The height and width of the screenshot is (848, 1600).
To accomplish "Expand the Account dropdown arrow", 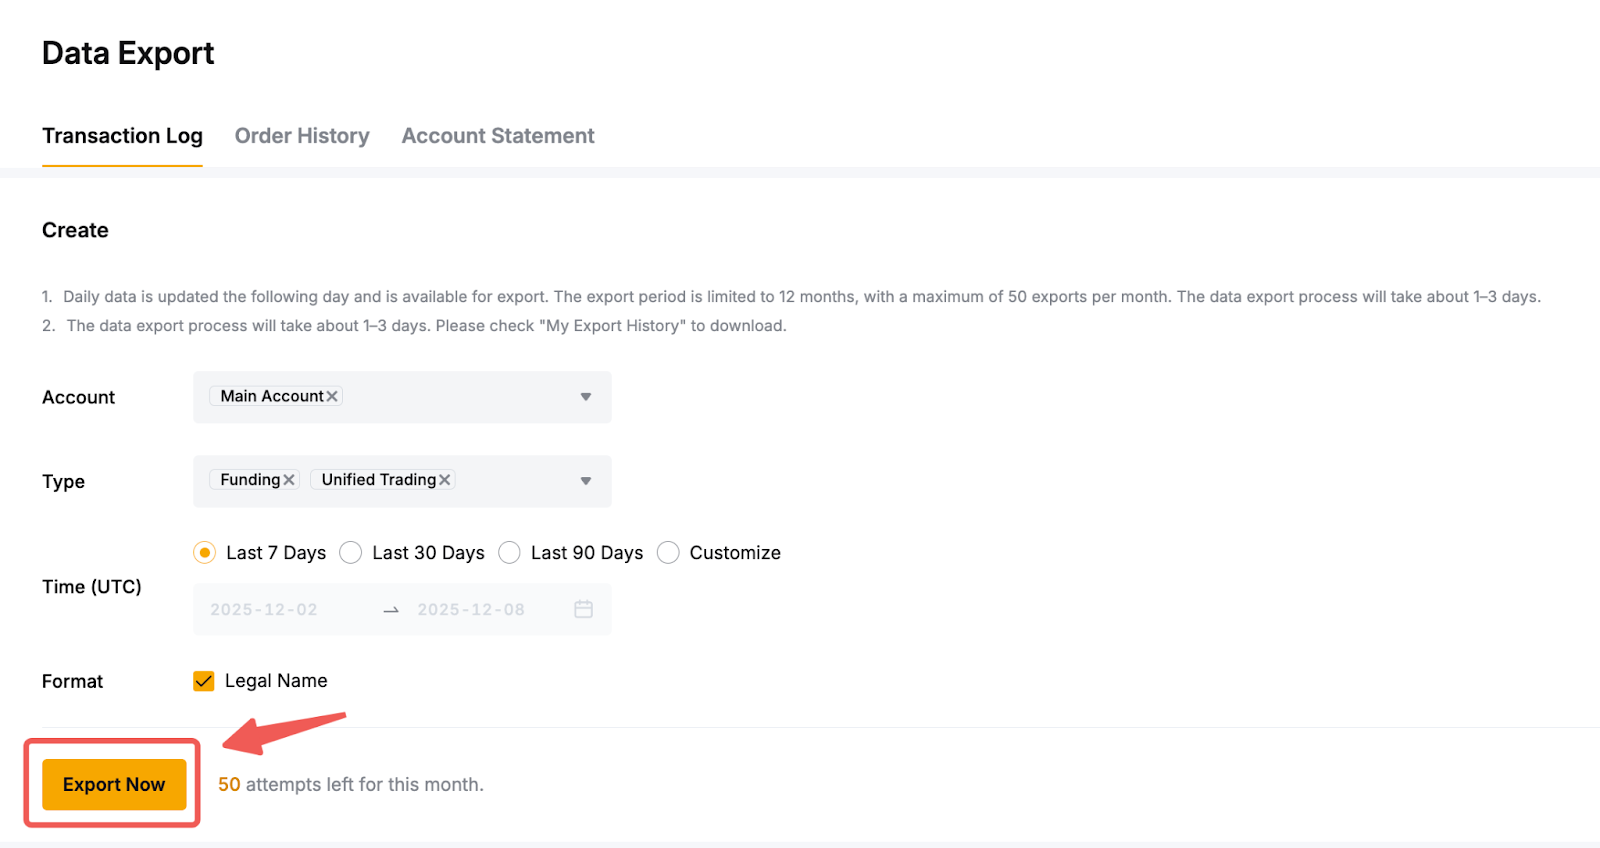I will point(586,397).
